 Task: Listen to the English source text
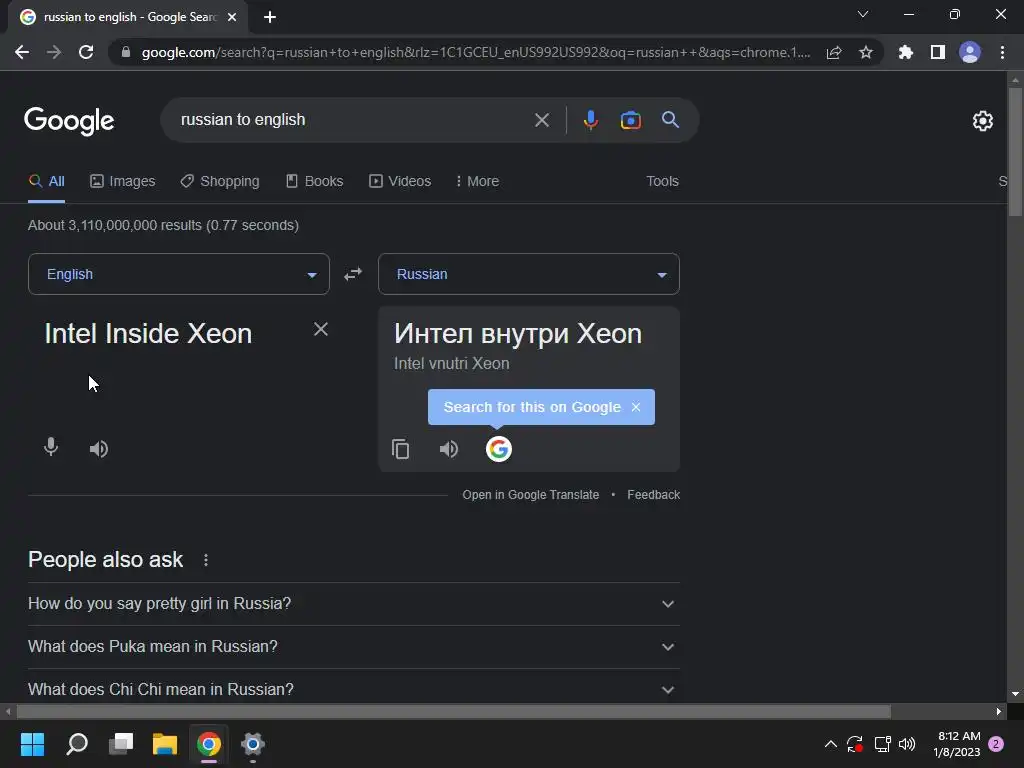pos(99,449)
